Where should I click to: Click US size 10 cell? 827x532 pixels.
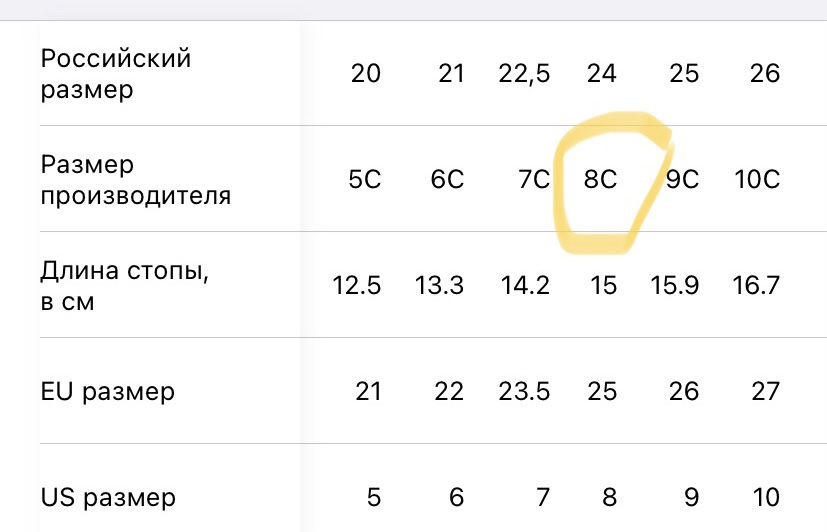(766, 497)
